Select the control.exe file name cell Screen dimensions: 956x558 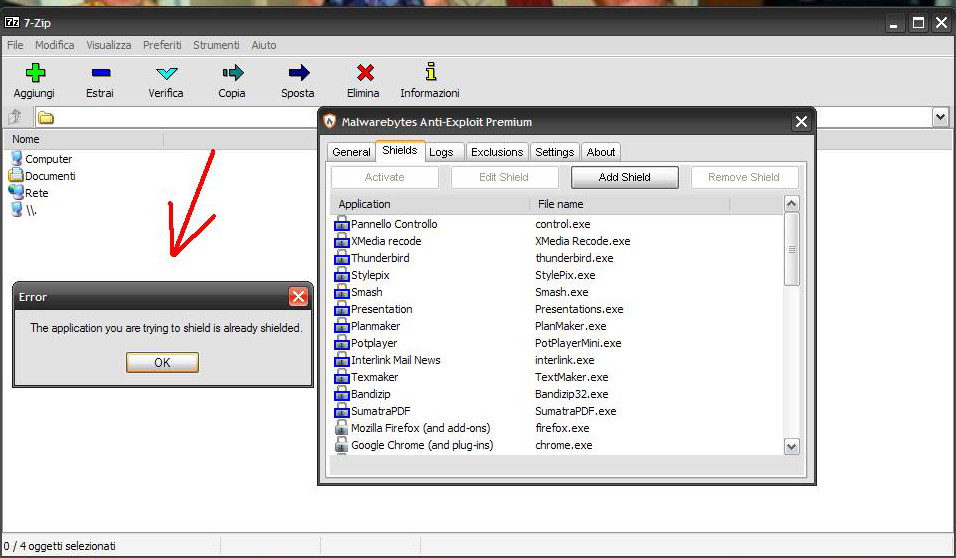pyautogui.click(x=563, y=224)
